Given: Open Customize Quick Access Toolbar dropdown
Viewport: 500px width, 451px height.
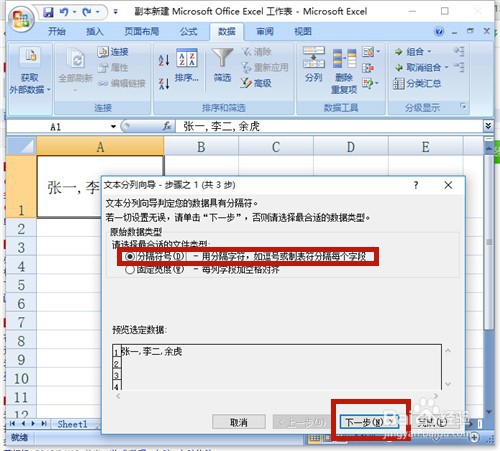Looking at the screenshot, I should coord(115,12).
